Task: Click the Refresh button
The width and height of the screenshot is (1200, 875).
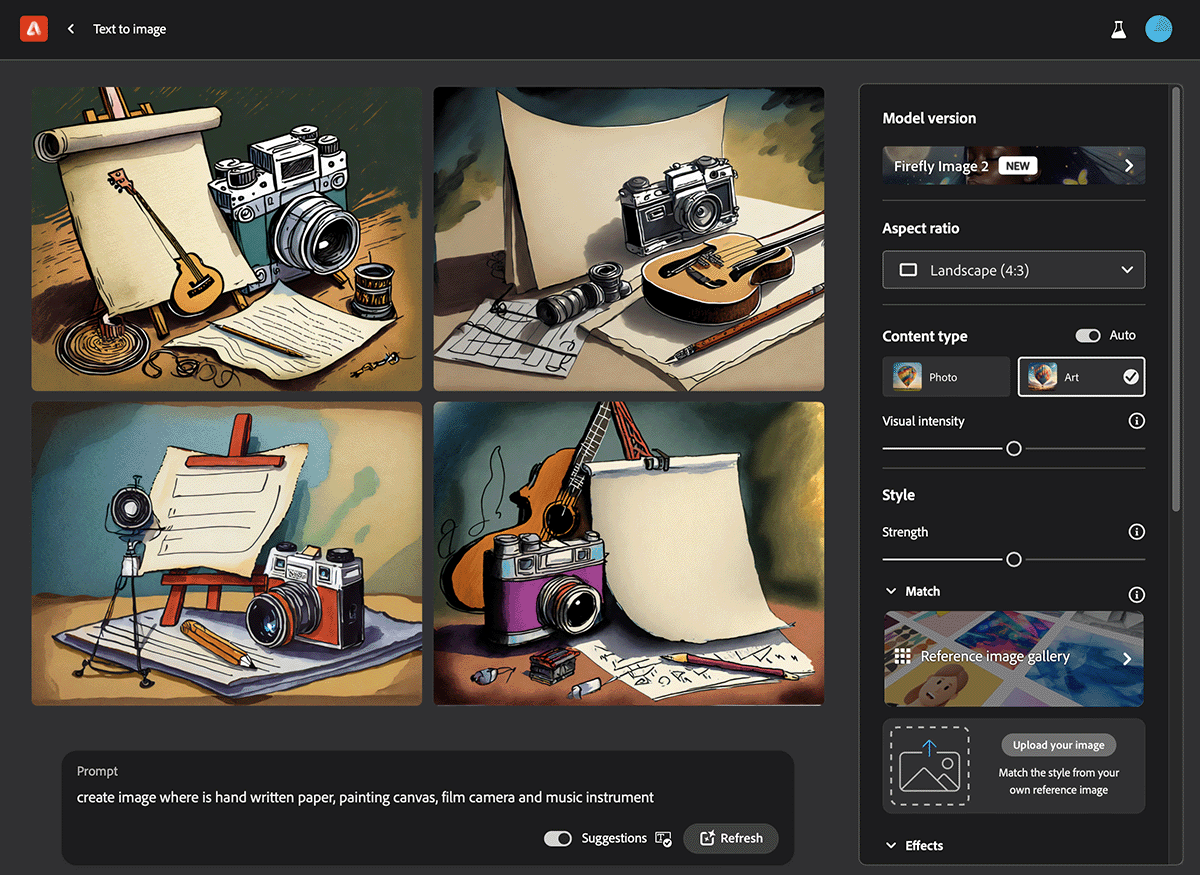Action: click(731, 838)
